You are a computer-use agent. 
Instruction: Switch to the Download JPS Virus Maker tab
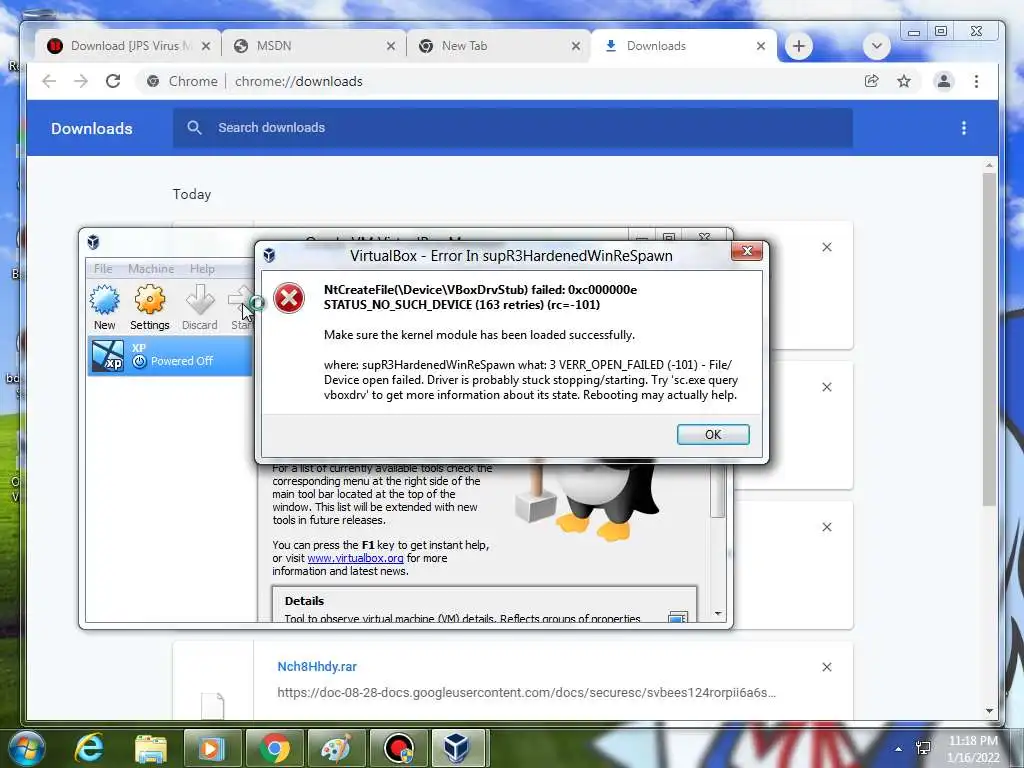[x=128, y=46]
